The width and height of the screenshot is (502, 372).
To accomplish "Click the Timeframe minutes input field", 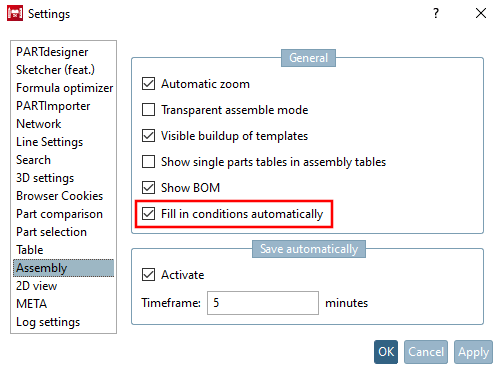I will pos(263,303).
